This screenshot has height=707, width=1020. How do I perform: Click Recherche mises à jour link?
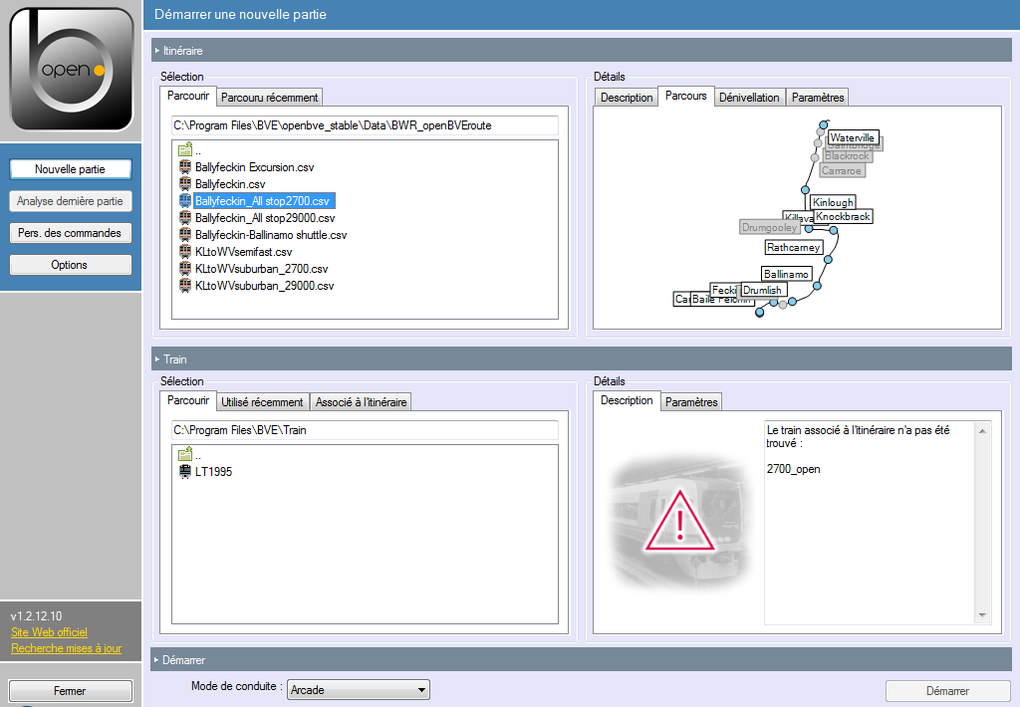(66, 648)
